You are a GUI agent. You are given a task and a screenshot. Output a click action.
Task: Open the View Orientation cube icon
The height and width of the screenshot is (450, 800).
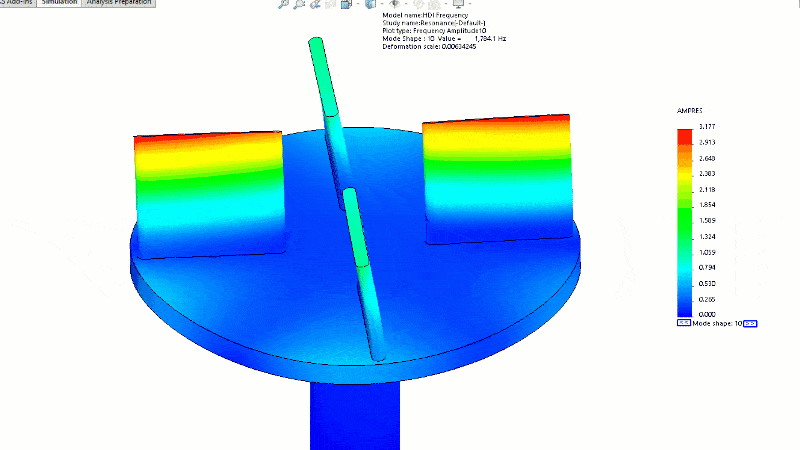[345, 4]
